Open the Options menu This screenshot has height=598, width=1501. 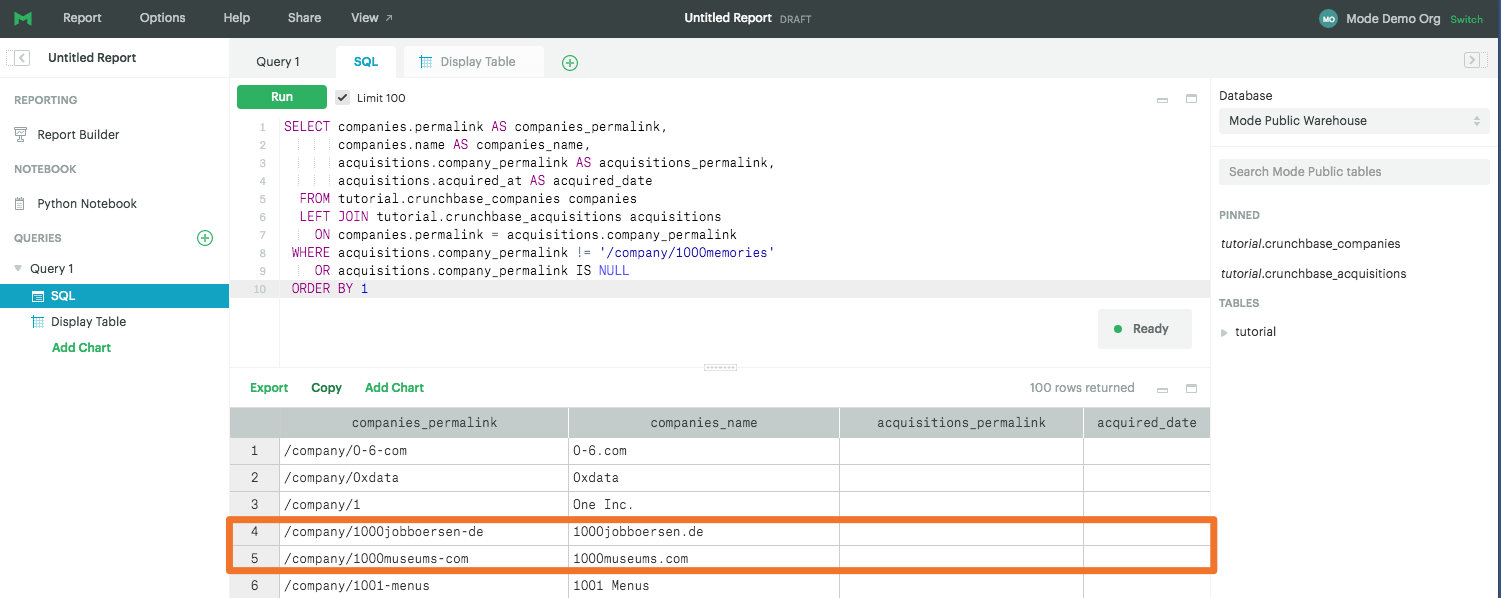(161, 18)
